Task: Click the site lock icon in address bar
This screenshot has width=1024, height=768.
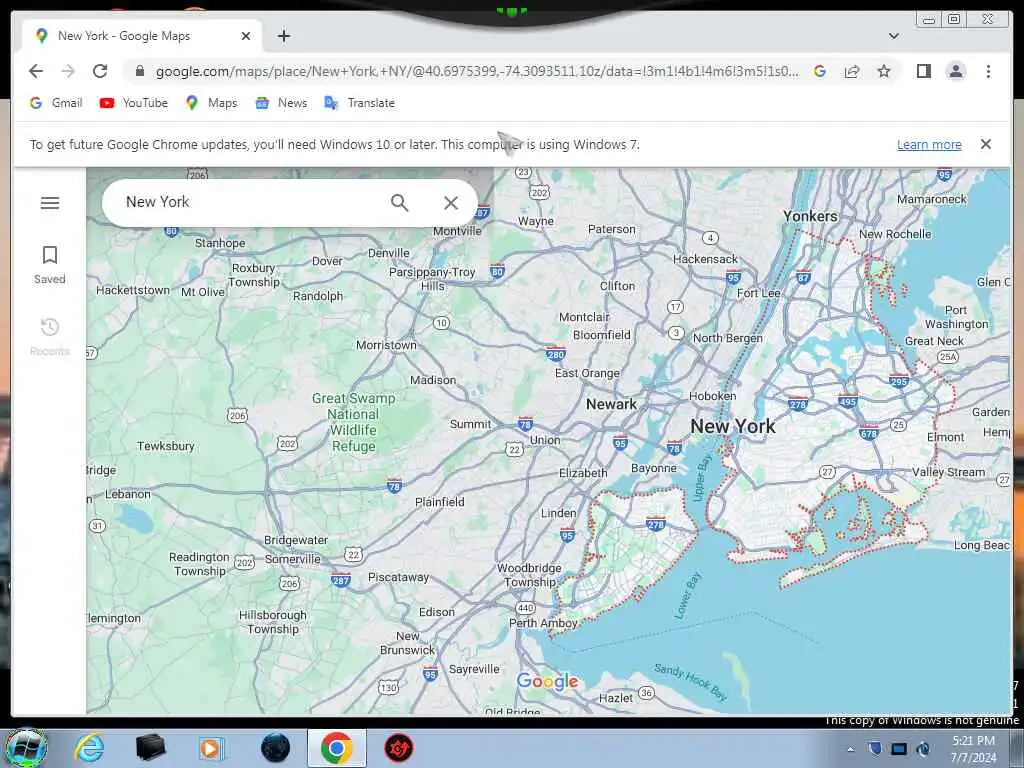Action: click(140, 71)
